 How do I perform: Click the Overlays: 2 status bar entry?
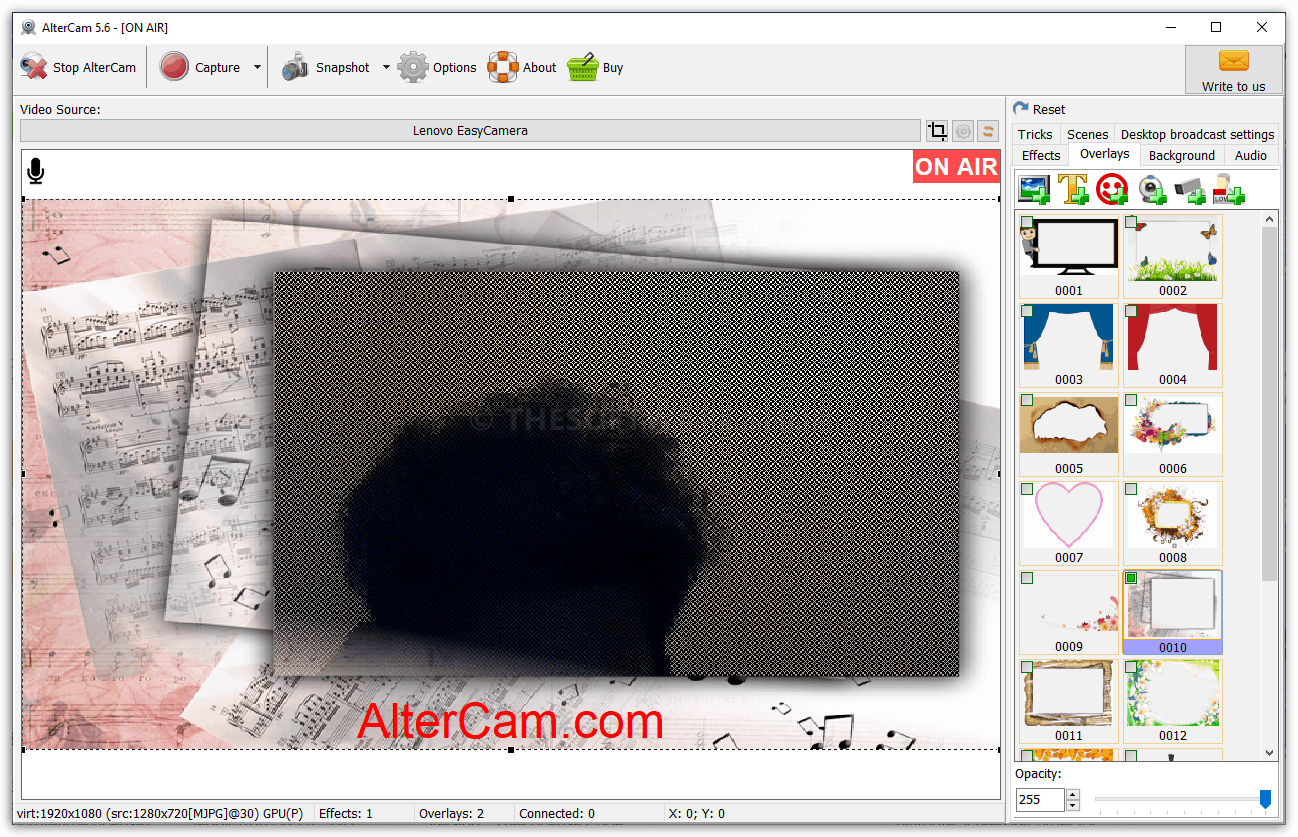click(451, 814)
